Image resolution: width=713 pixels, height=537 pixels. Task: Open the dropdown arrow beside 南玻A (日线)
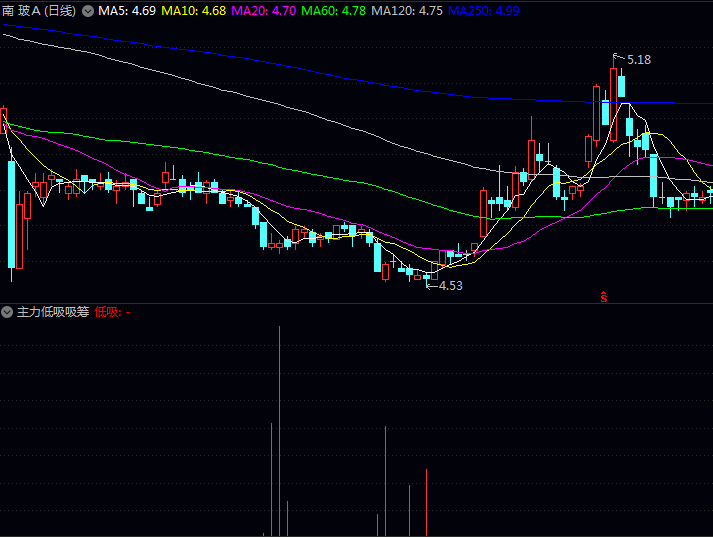pyautogui.click(x=88, y=11)
